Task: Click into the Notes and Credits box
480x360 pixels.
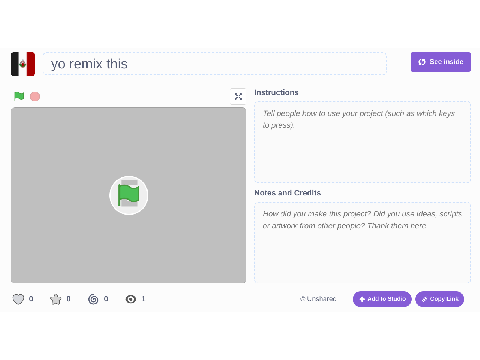Action: point(362,242)
